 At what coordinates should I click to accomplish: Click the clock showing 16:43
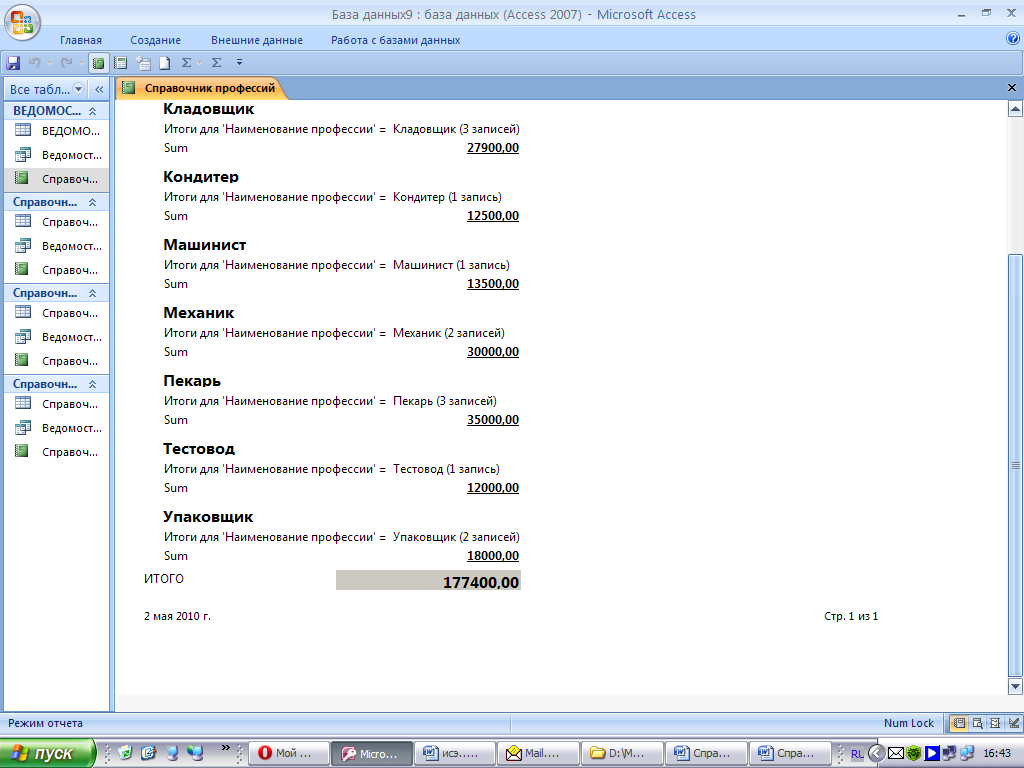point(997,754)
